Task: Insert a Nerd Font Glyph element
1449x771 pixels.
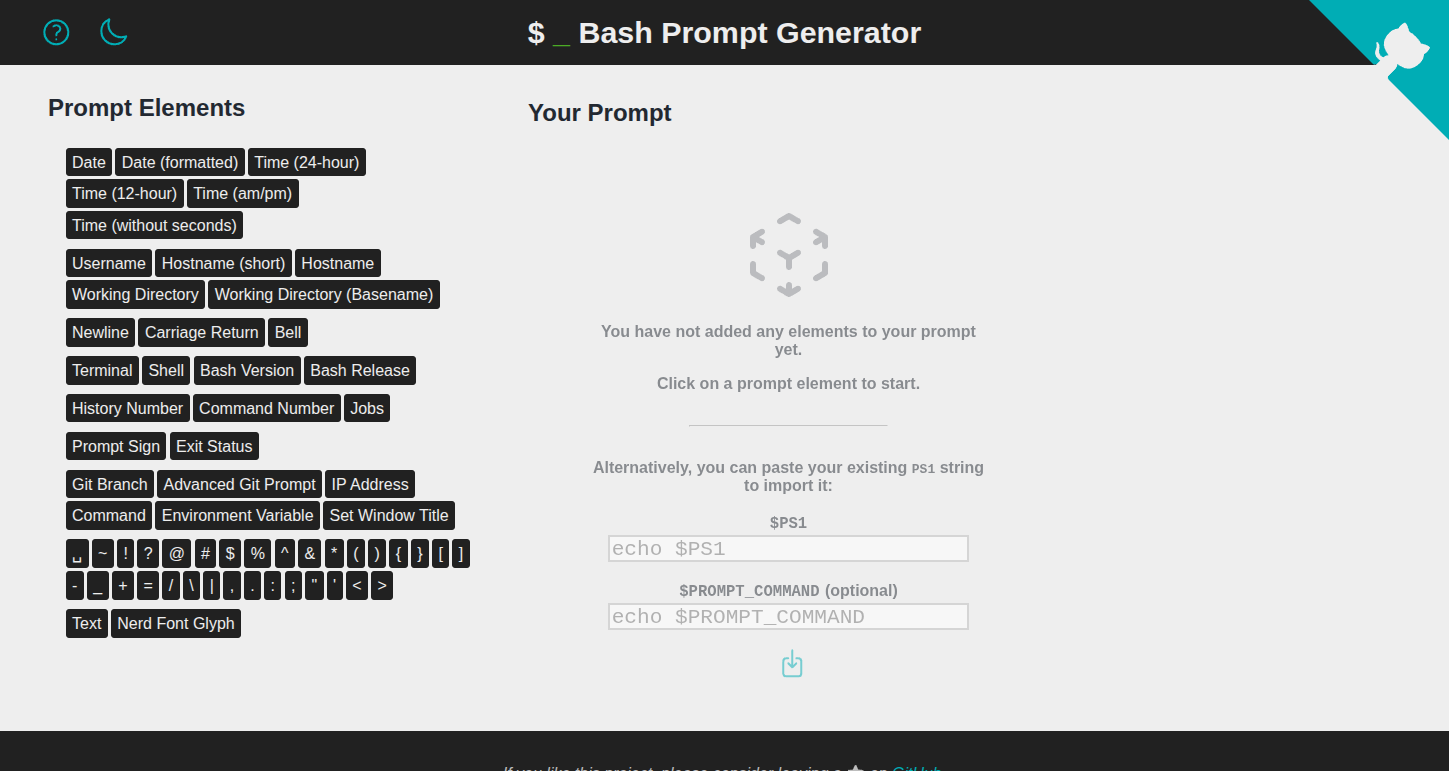Action: pos(176,624)
